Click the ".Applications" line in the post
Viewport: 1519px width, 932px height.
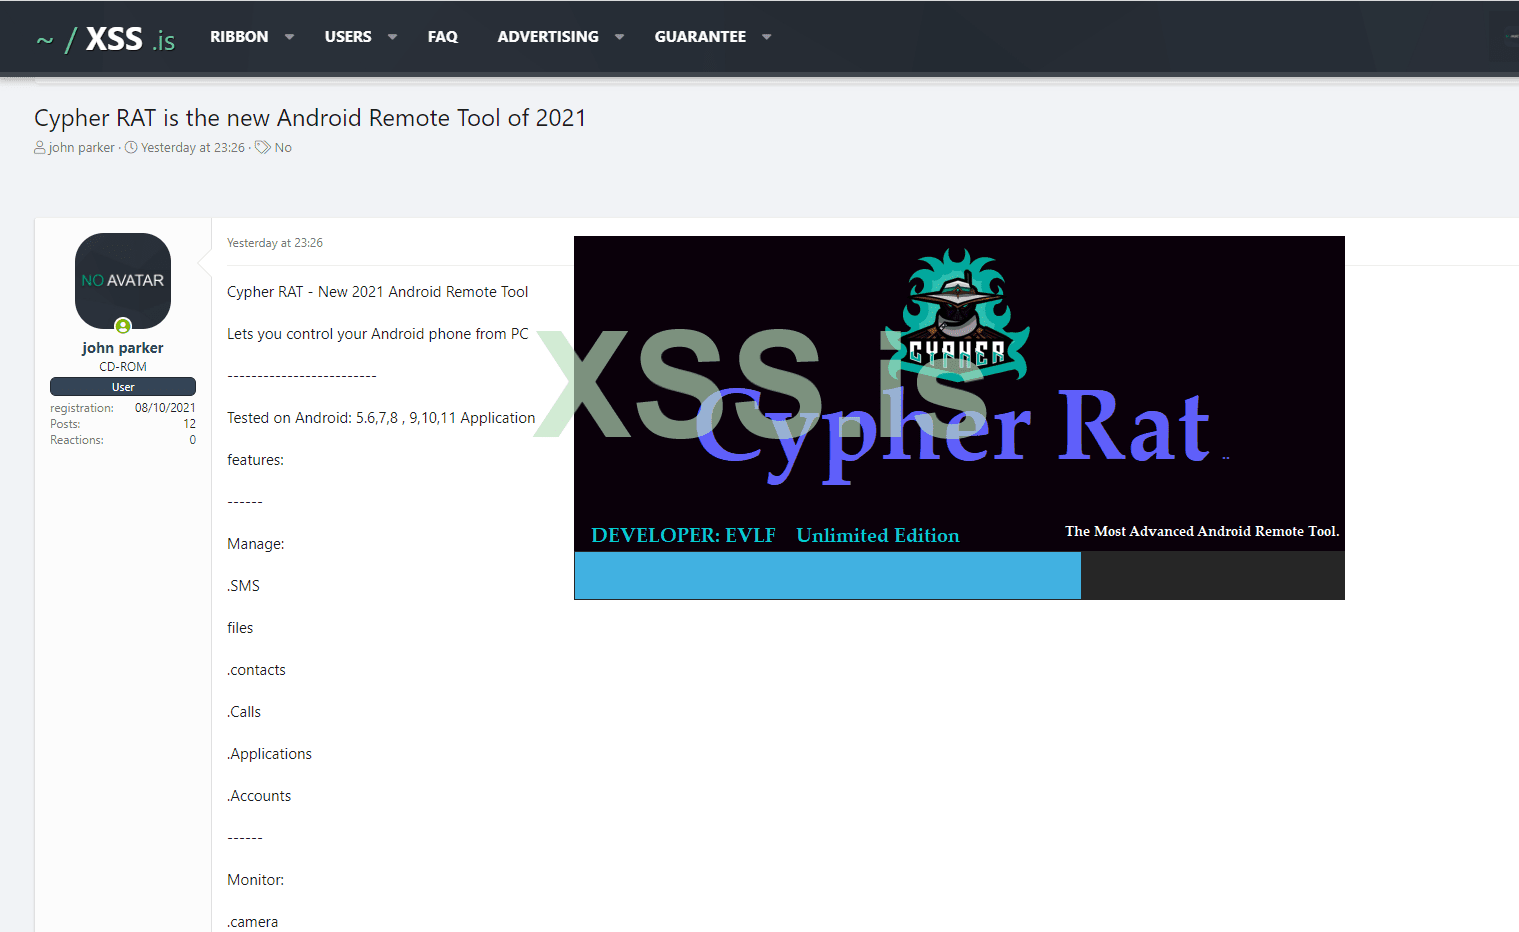click(269, 754)
